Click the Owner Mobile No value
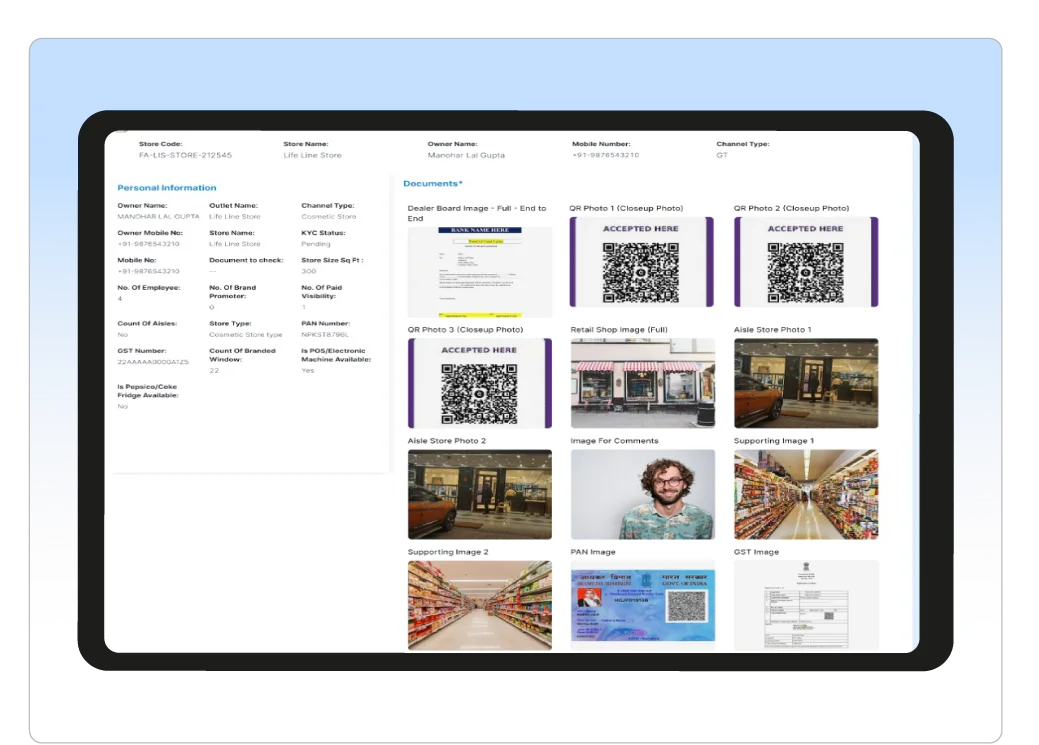 click(x=148, y=244)
